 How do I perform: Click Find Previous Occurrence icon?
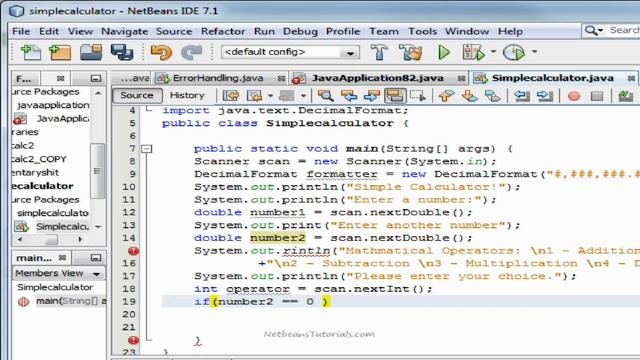[349, 96]
